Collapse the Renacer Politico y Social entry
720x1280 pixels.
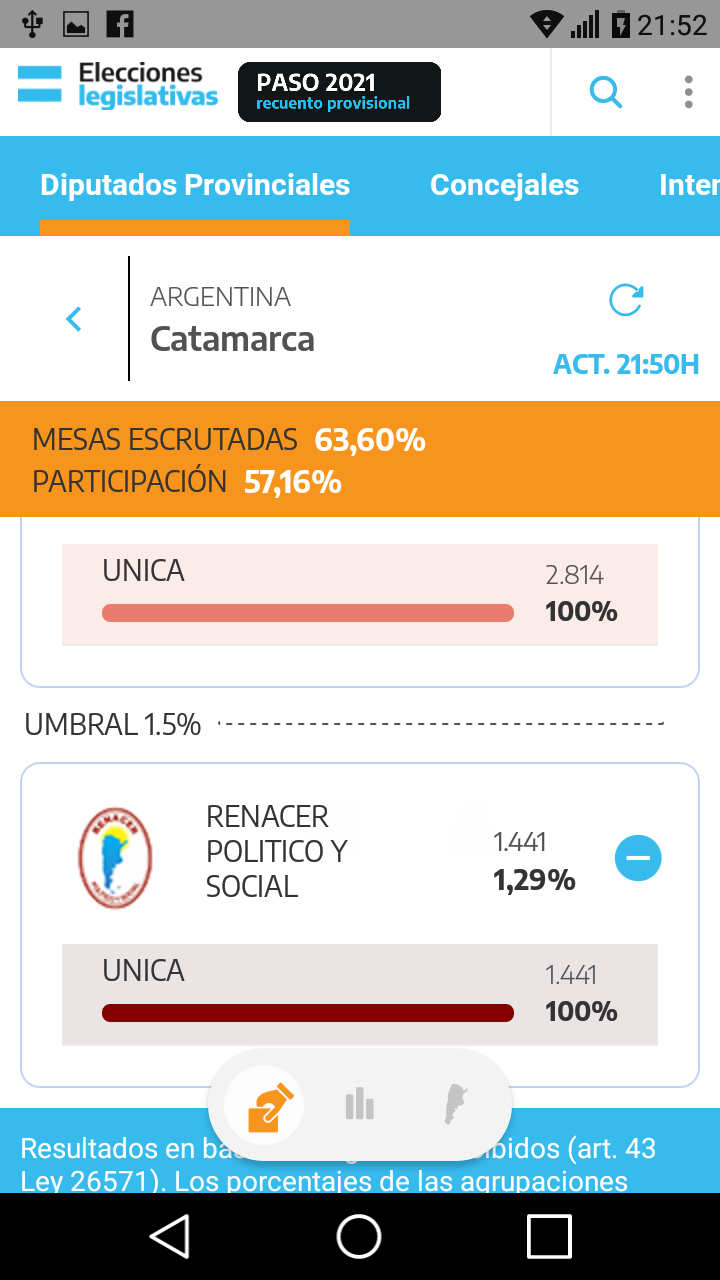[638, 858]
